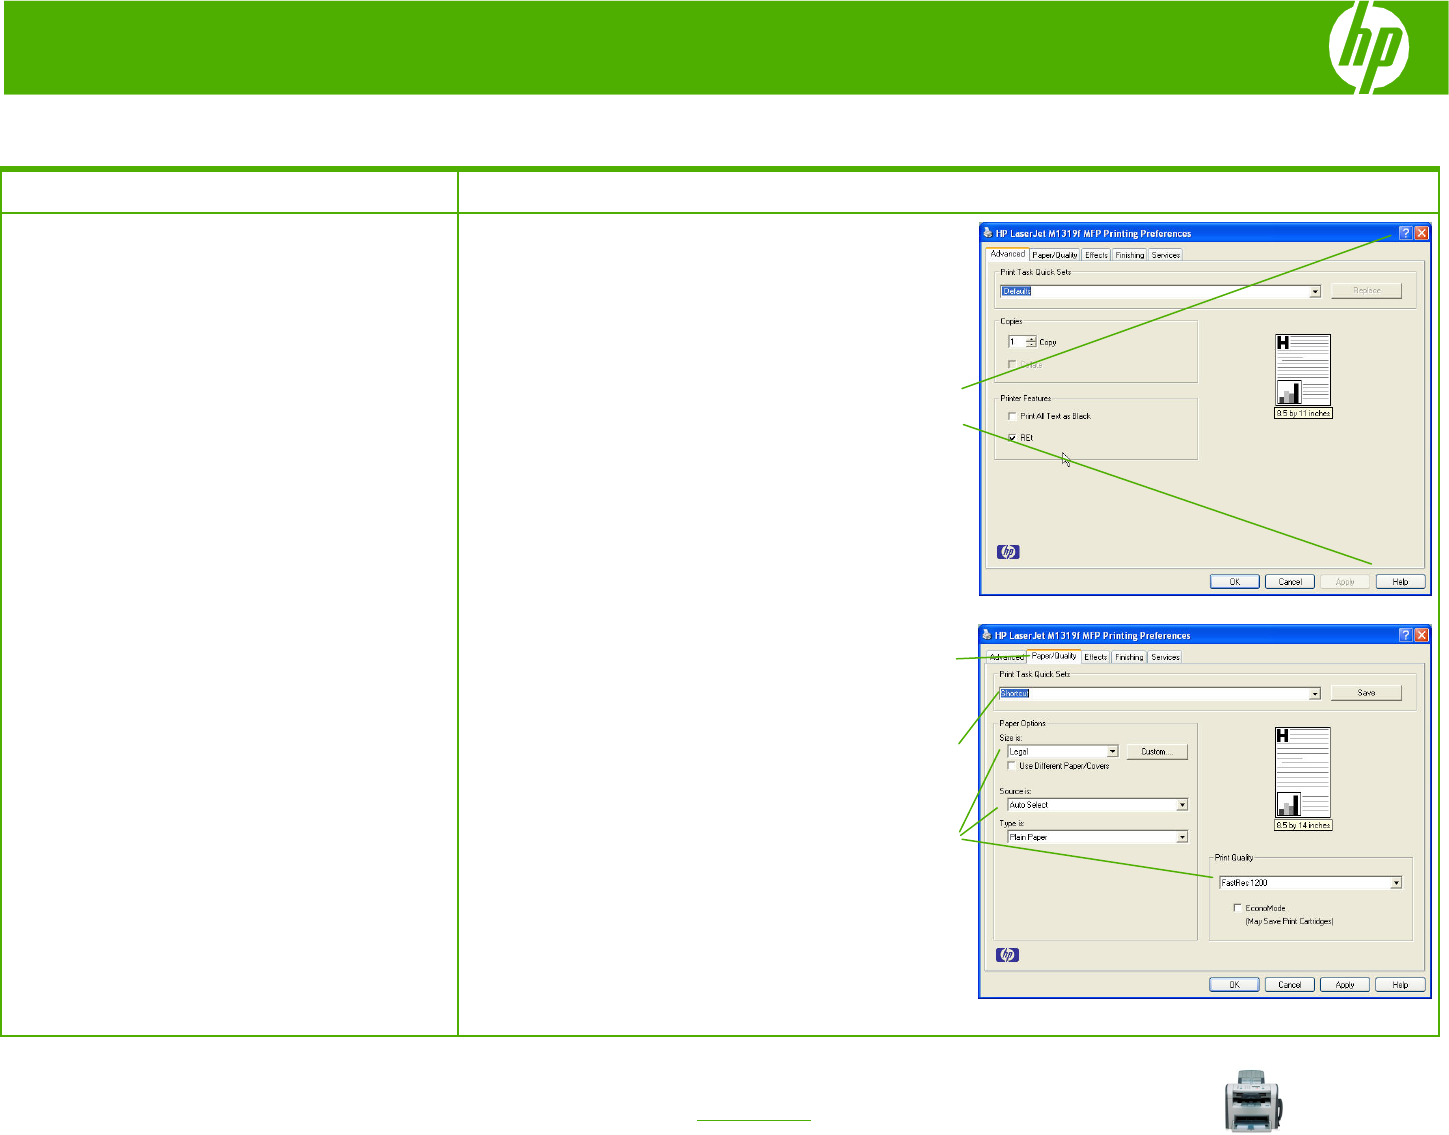
Task: Click the Print Quality group label
Action: coord(1234,857)
